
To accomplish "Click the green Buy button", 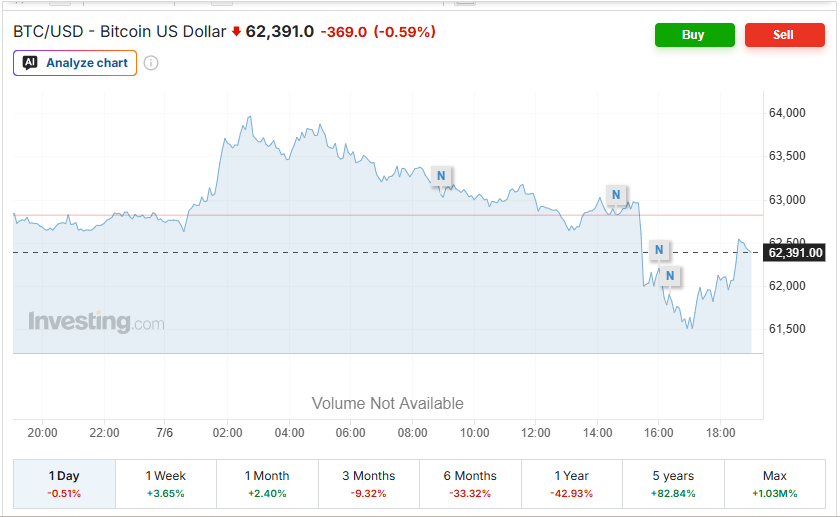I will 695,35.
